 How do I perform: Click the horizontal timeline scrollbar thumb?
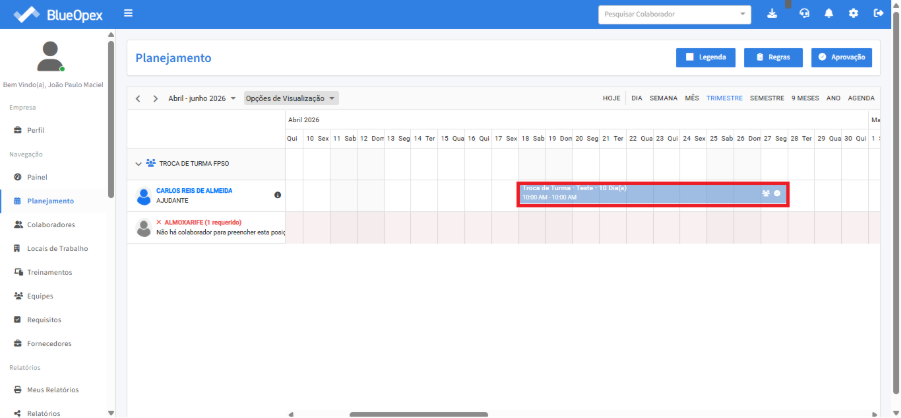pyautogui.click(x=419, y=414)
